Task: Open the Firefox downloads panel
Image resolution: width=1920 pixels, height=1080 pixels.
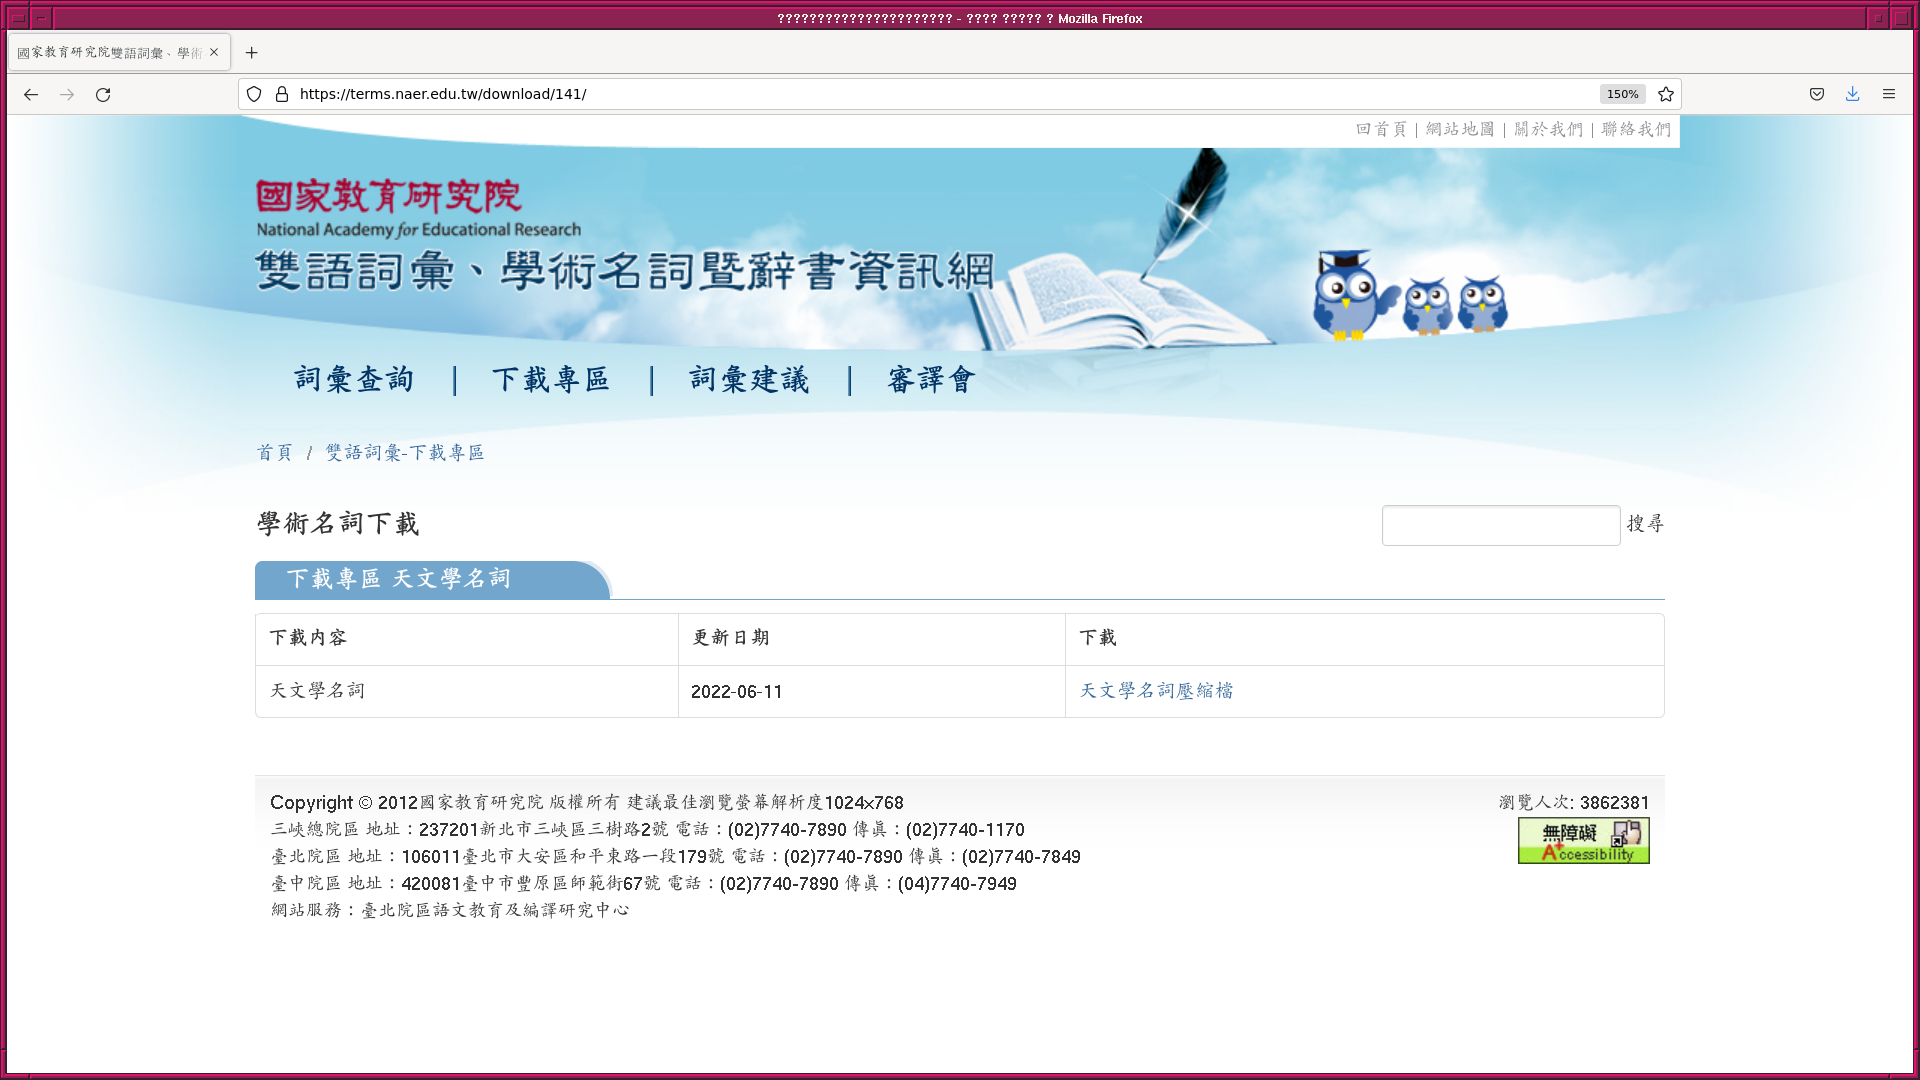Action: pos(1853,94)
